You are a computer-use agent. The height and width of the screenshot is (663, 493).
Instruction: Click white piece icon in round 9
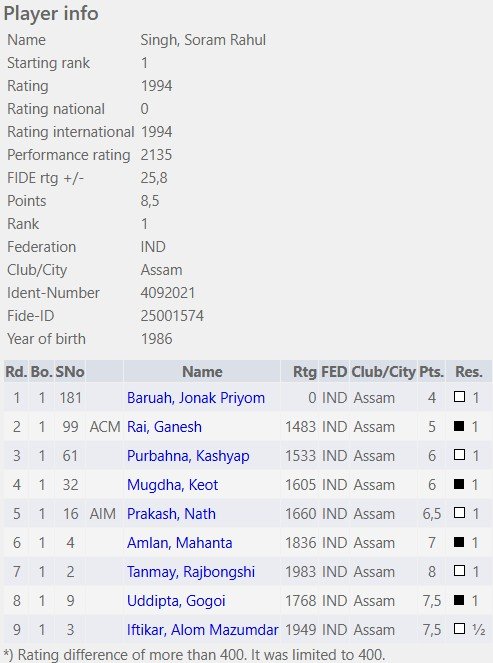point(459,629)
